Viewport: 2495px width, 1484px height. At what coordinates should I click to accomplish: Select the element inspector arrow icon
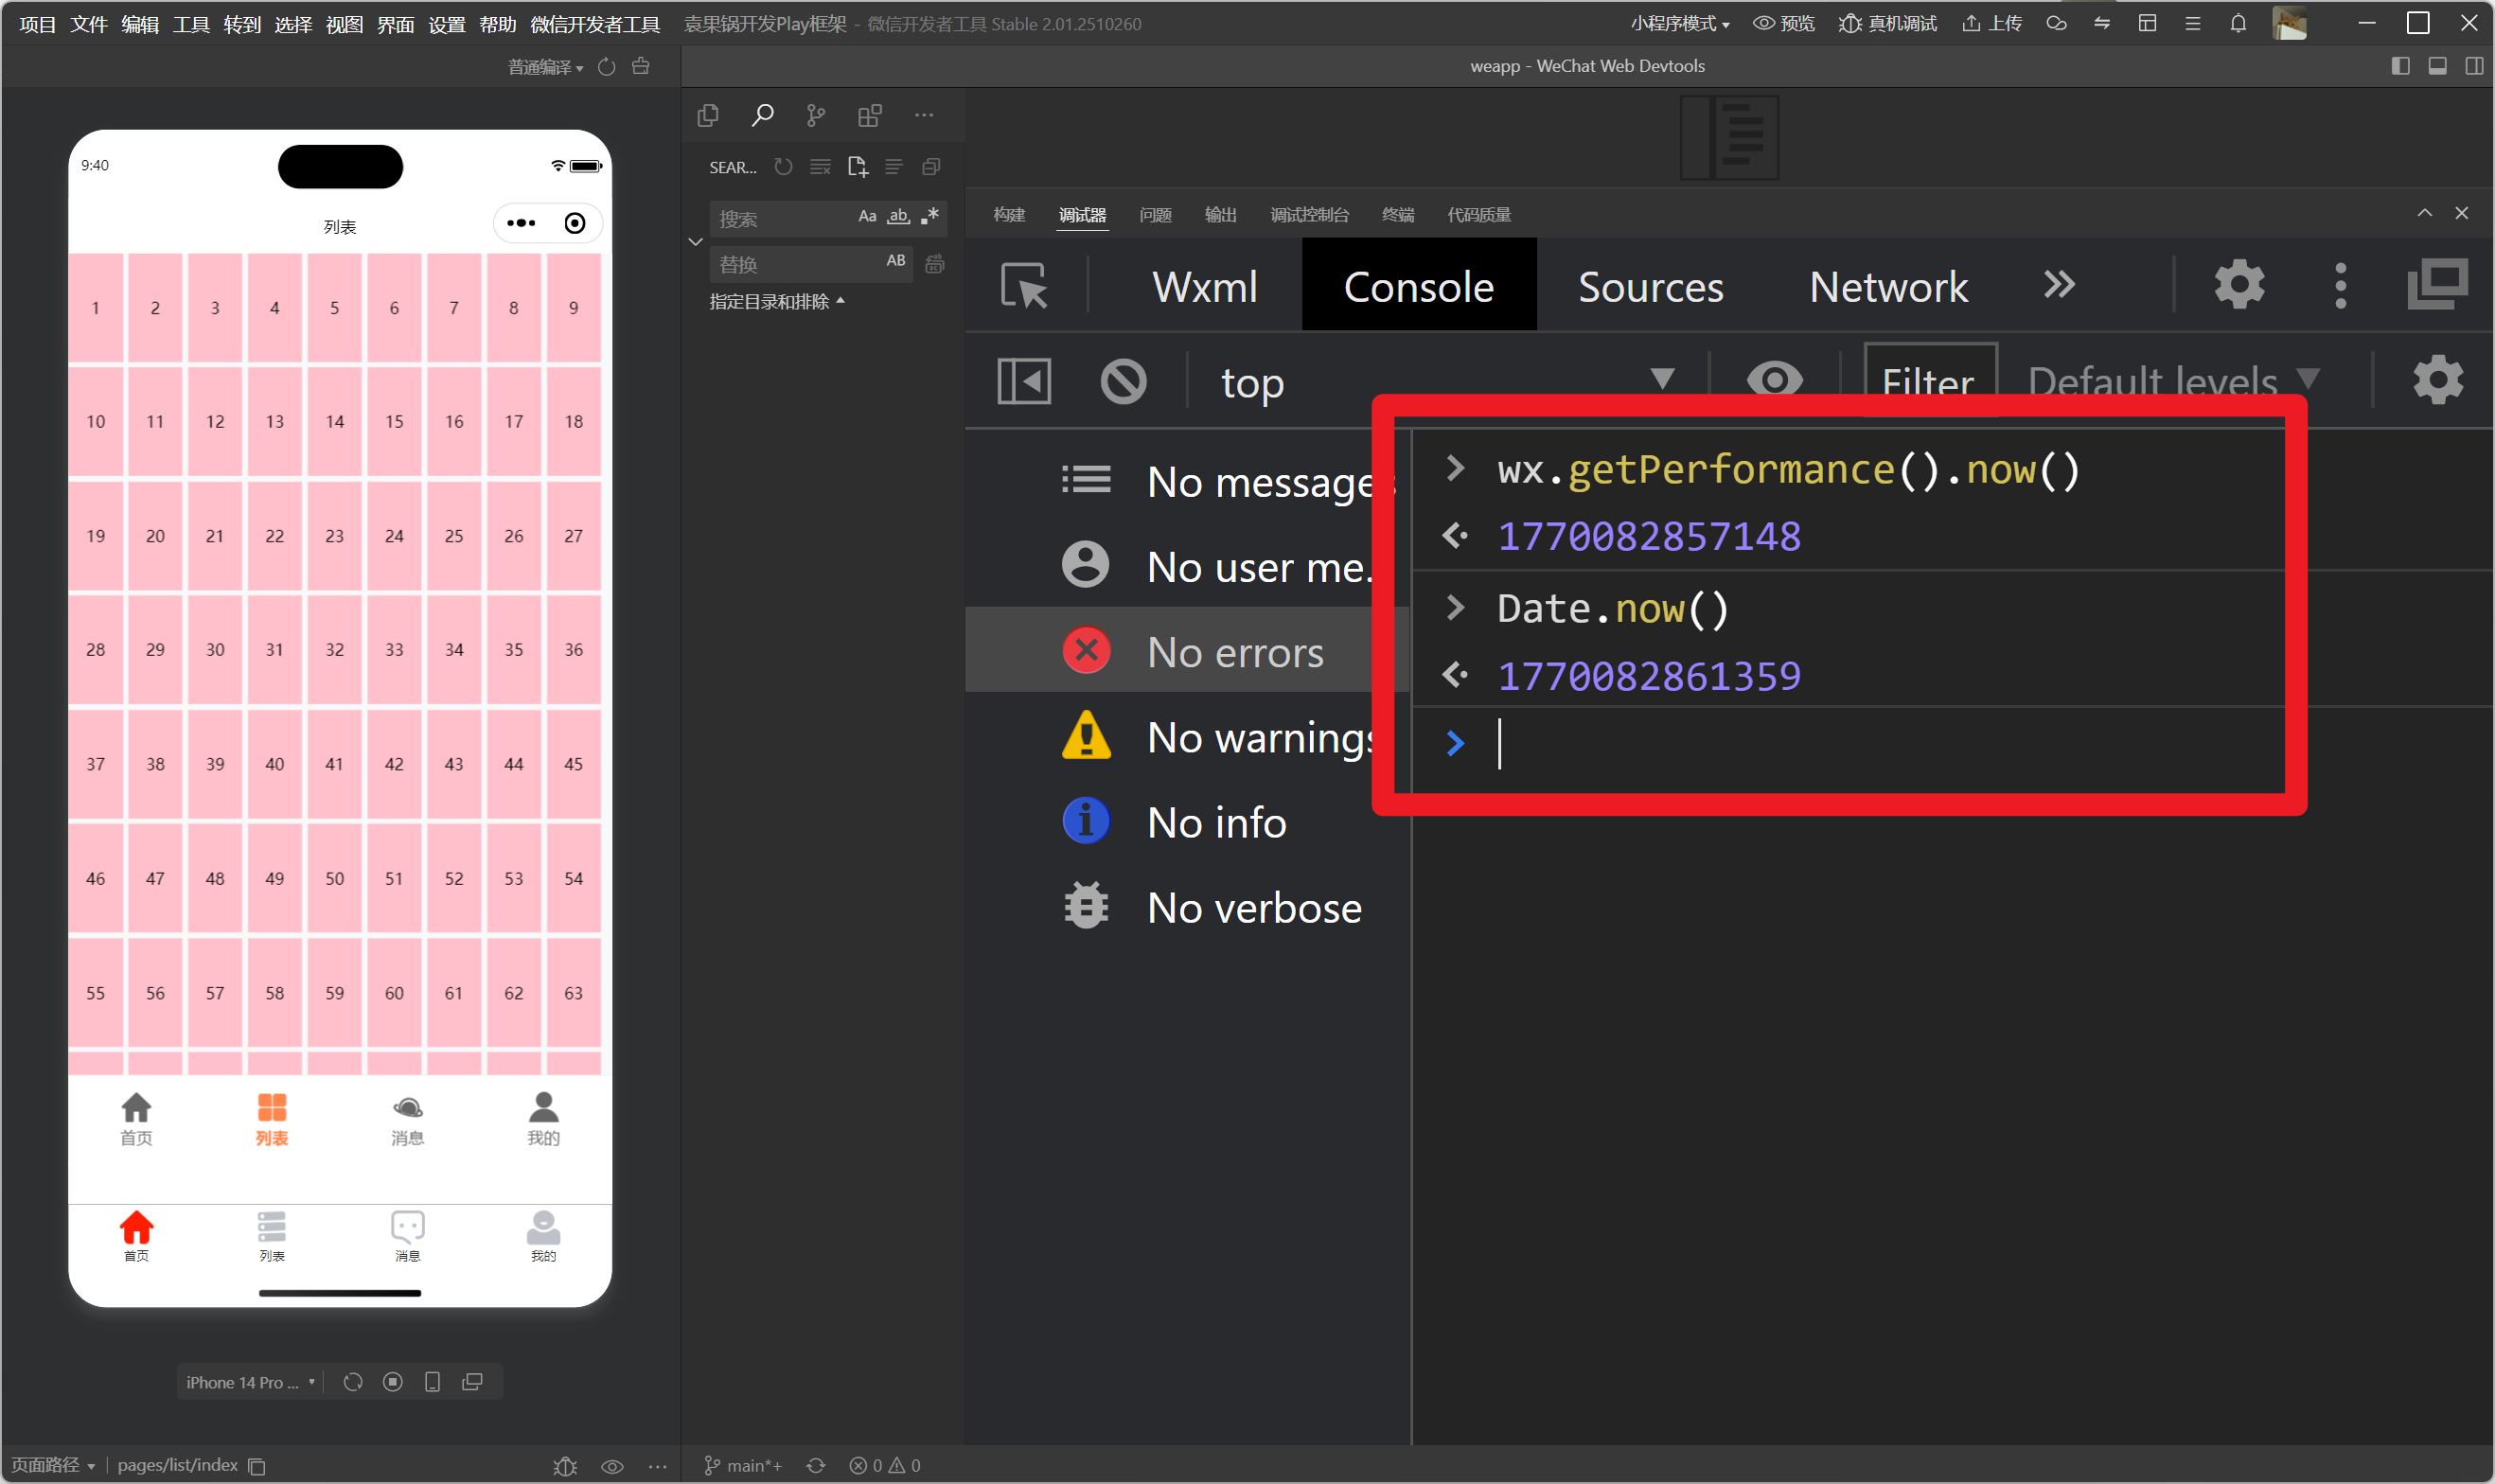pyautogui.click(x=1024, y=287)
